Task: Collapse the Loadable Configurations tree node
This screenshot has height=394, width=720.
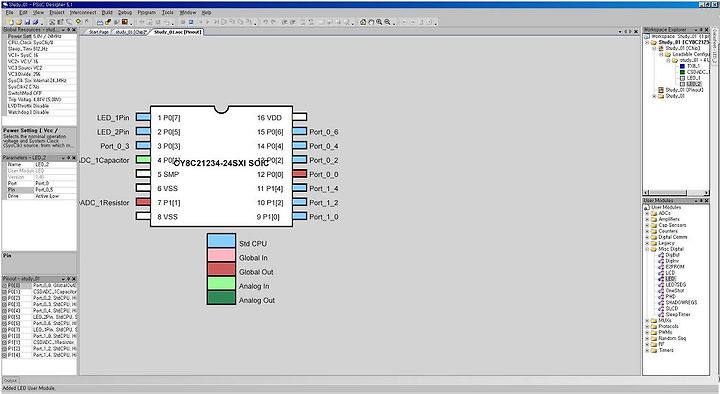Action: [x=662, y=54]
